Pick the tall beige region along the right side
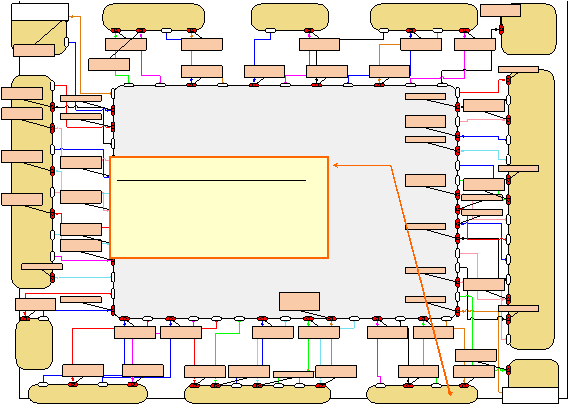Image resolution: width=569 pixels, height=405 pixels. coord(532,209)
